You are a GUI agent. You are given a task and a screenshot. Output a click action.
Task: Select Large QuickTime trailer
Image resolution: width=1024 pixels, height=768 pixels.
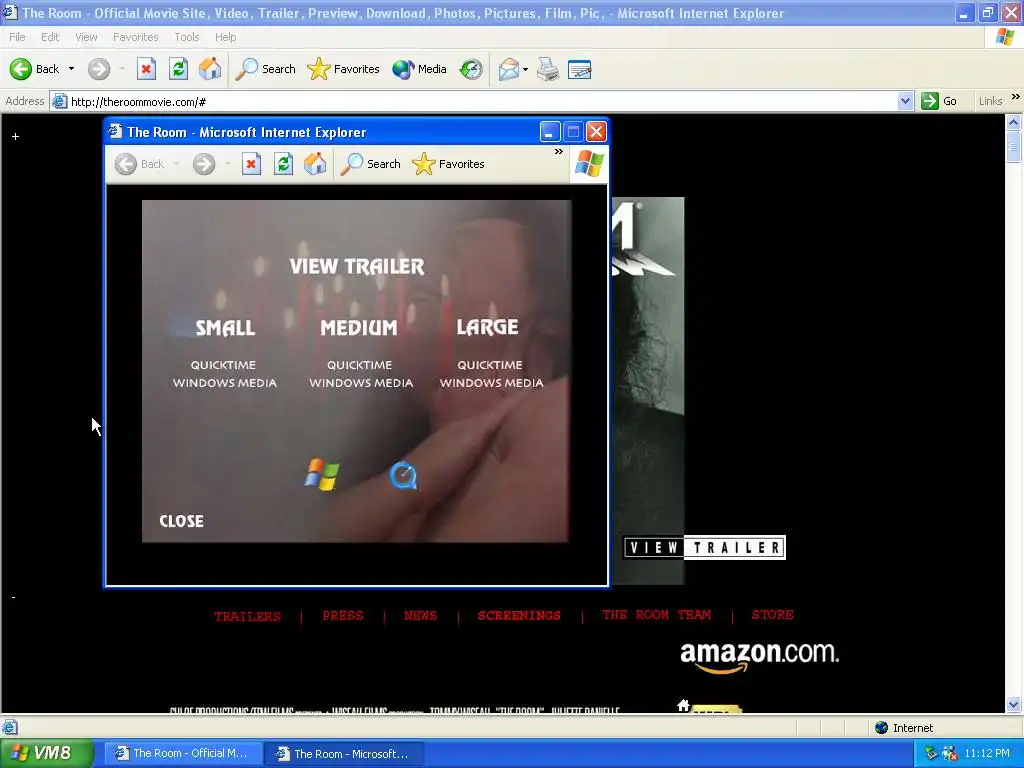tap(490, 365)
